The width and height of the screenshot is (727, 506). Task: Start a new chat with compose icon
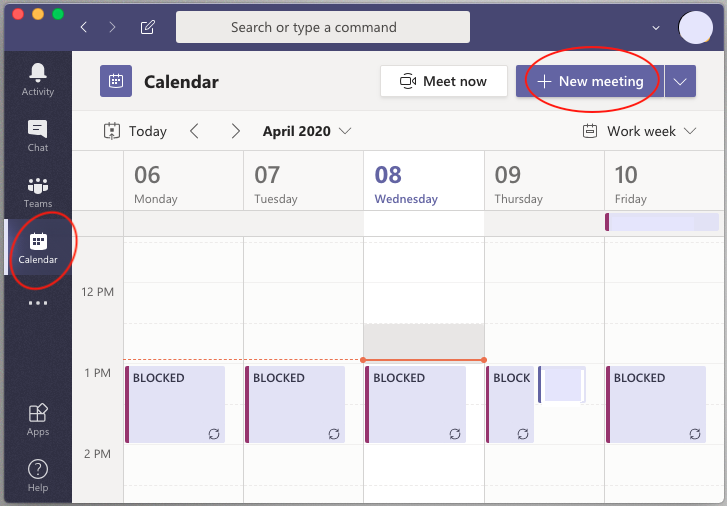(x=147, y=27)
